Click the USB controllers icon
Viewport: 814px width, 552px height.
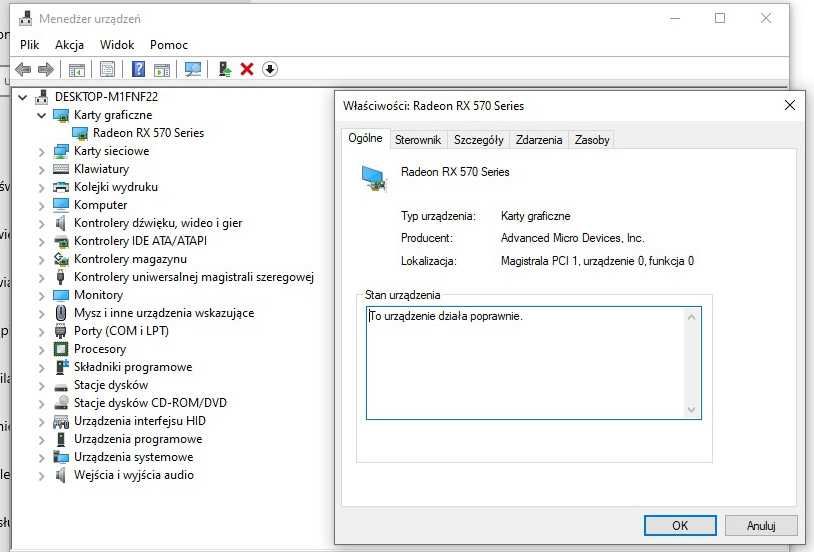pyautogui.click(x=61, y=277)
